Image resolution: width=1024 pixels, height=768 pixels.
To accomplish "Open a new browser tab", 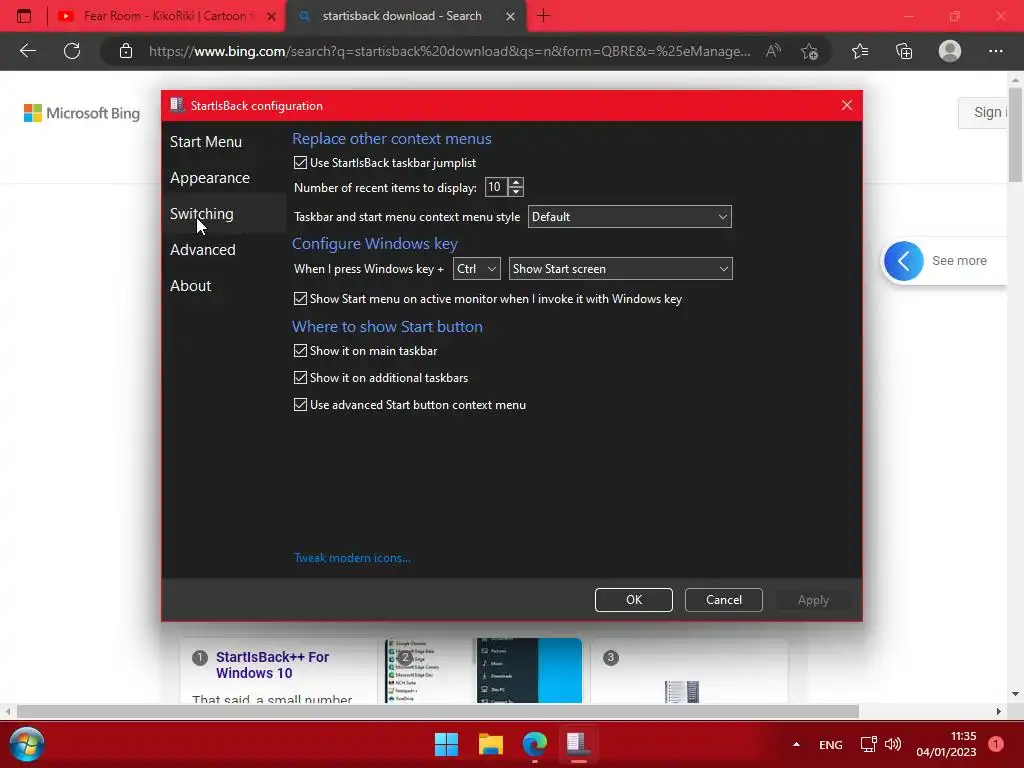I will pos(543,16).
